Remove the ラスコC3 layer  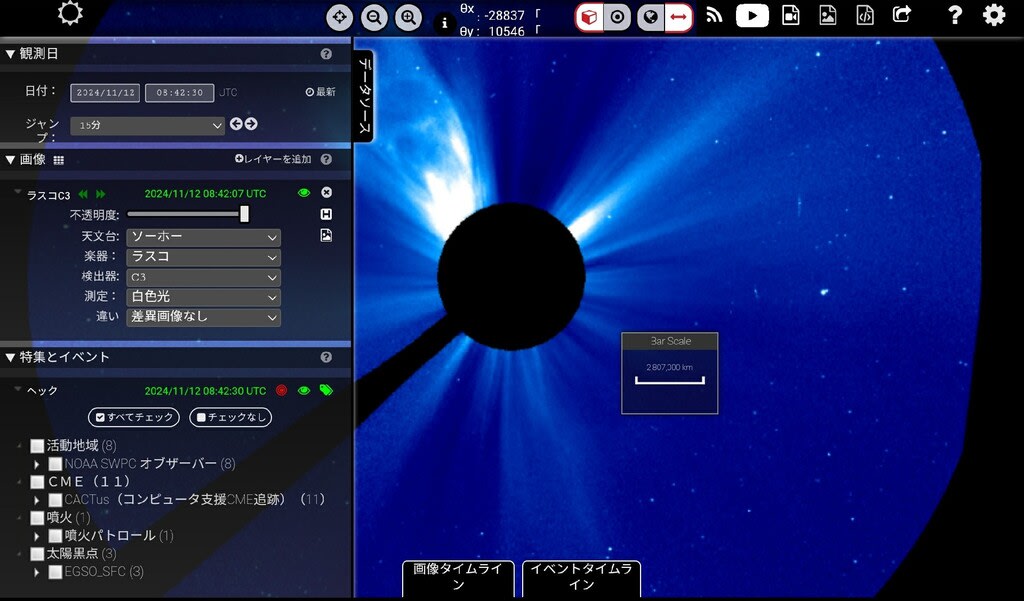[x=327, y=193]
